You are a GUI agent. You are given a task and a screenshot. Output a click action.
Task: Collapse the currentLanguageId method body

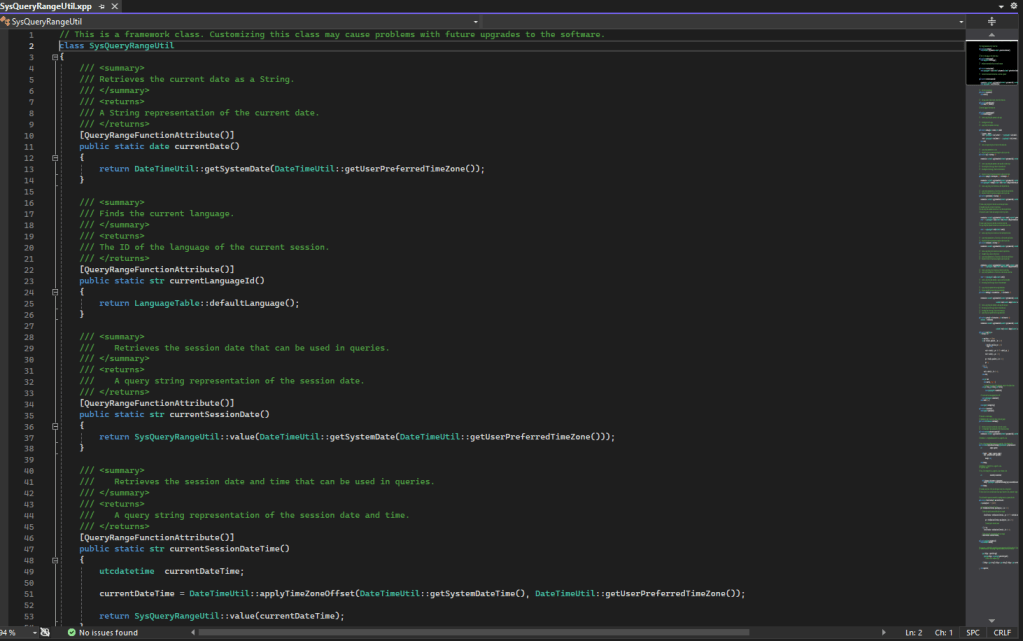pos(54,292)
